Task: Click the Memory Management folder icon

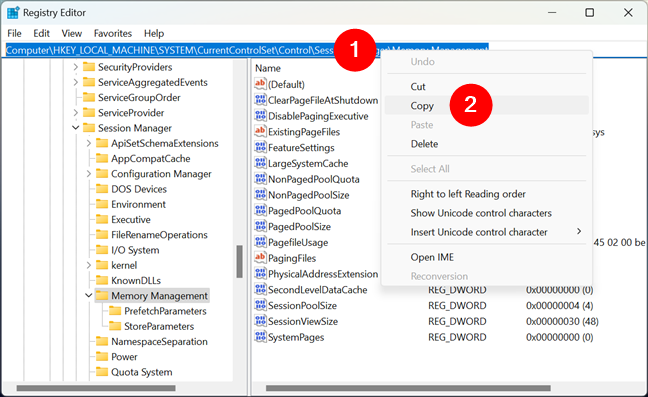Action: click(102, 296)
